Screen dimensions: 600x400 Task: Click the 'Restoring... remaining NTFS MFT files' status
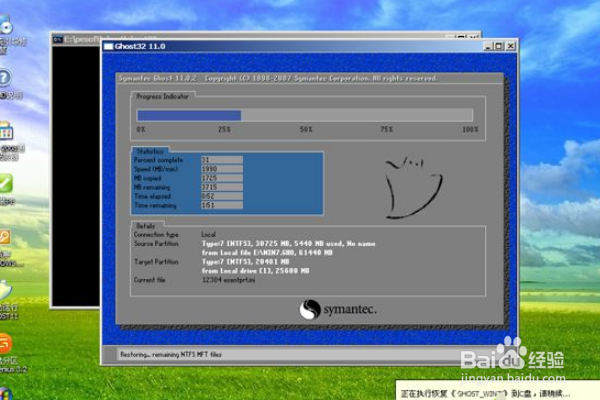(171, 354)
